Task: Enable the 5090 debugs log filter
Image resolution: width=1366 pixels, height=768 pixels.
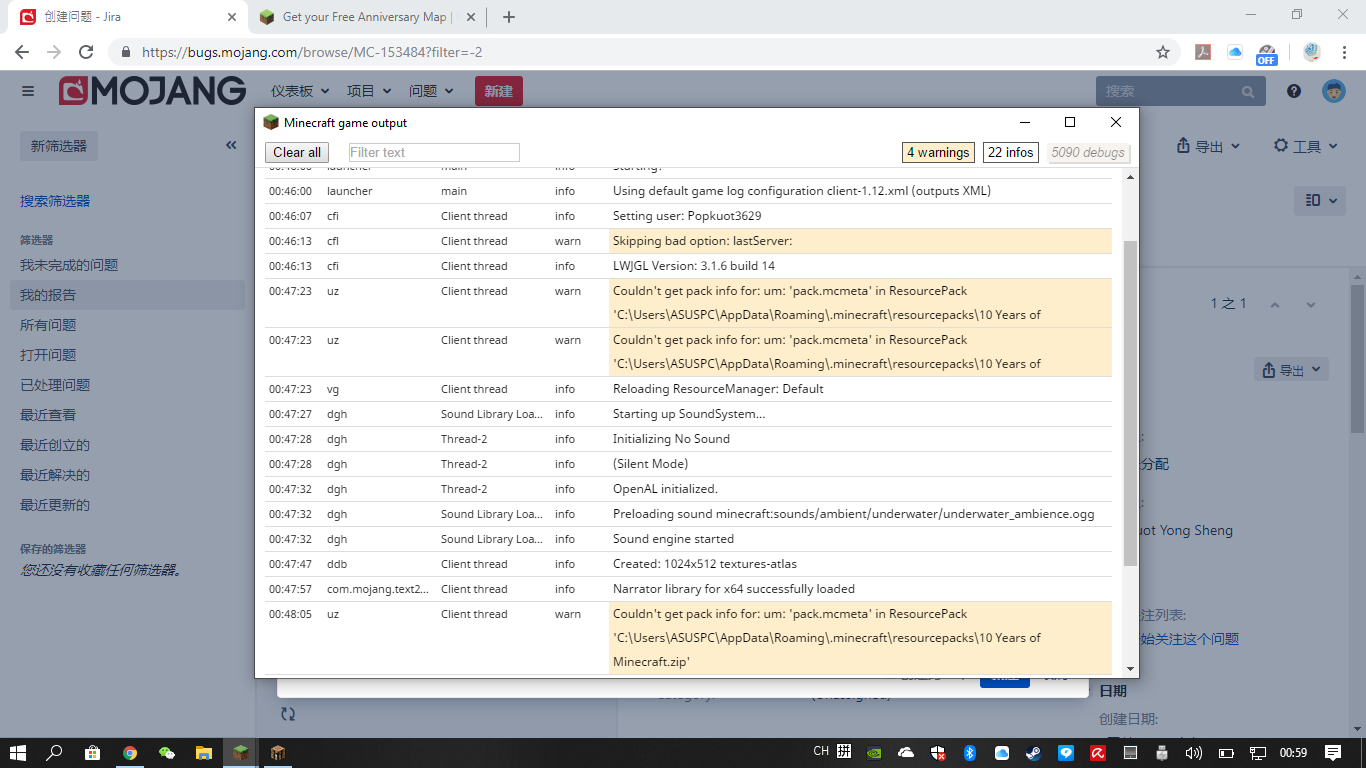Action: 1088,153
